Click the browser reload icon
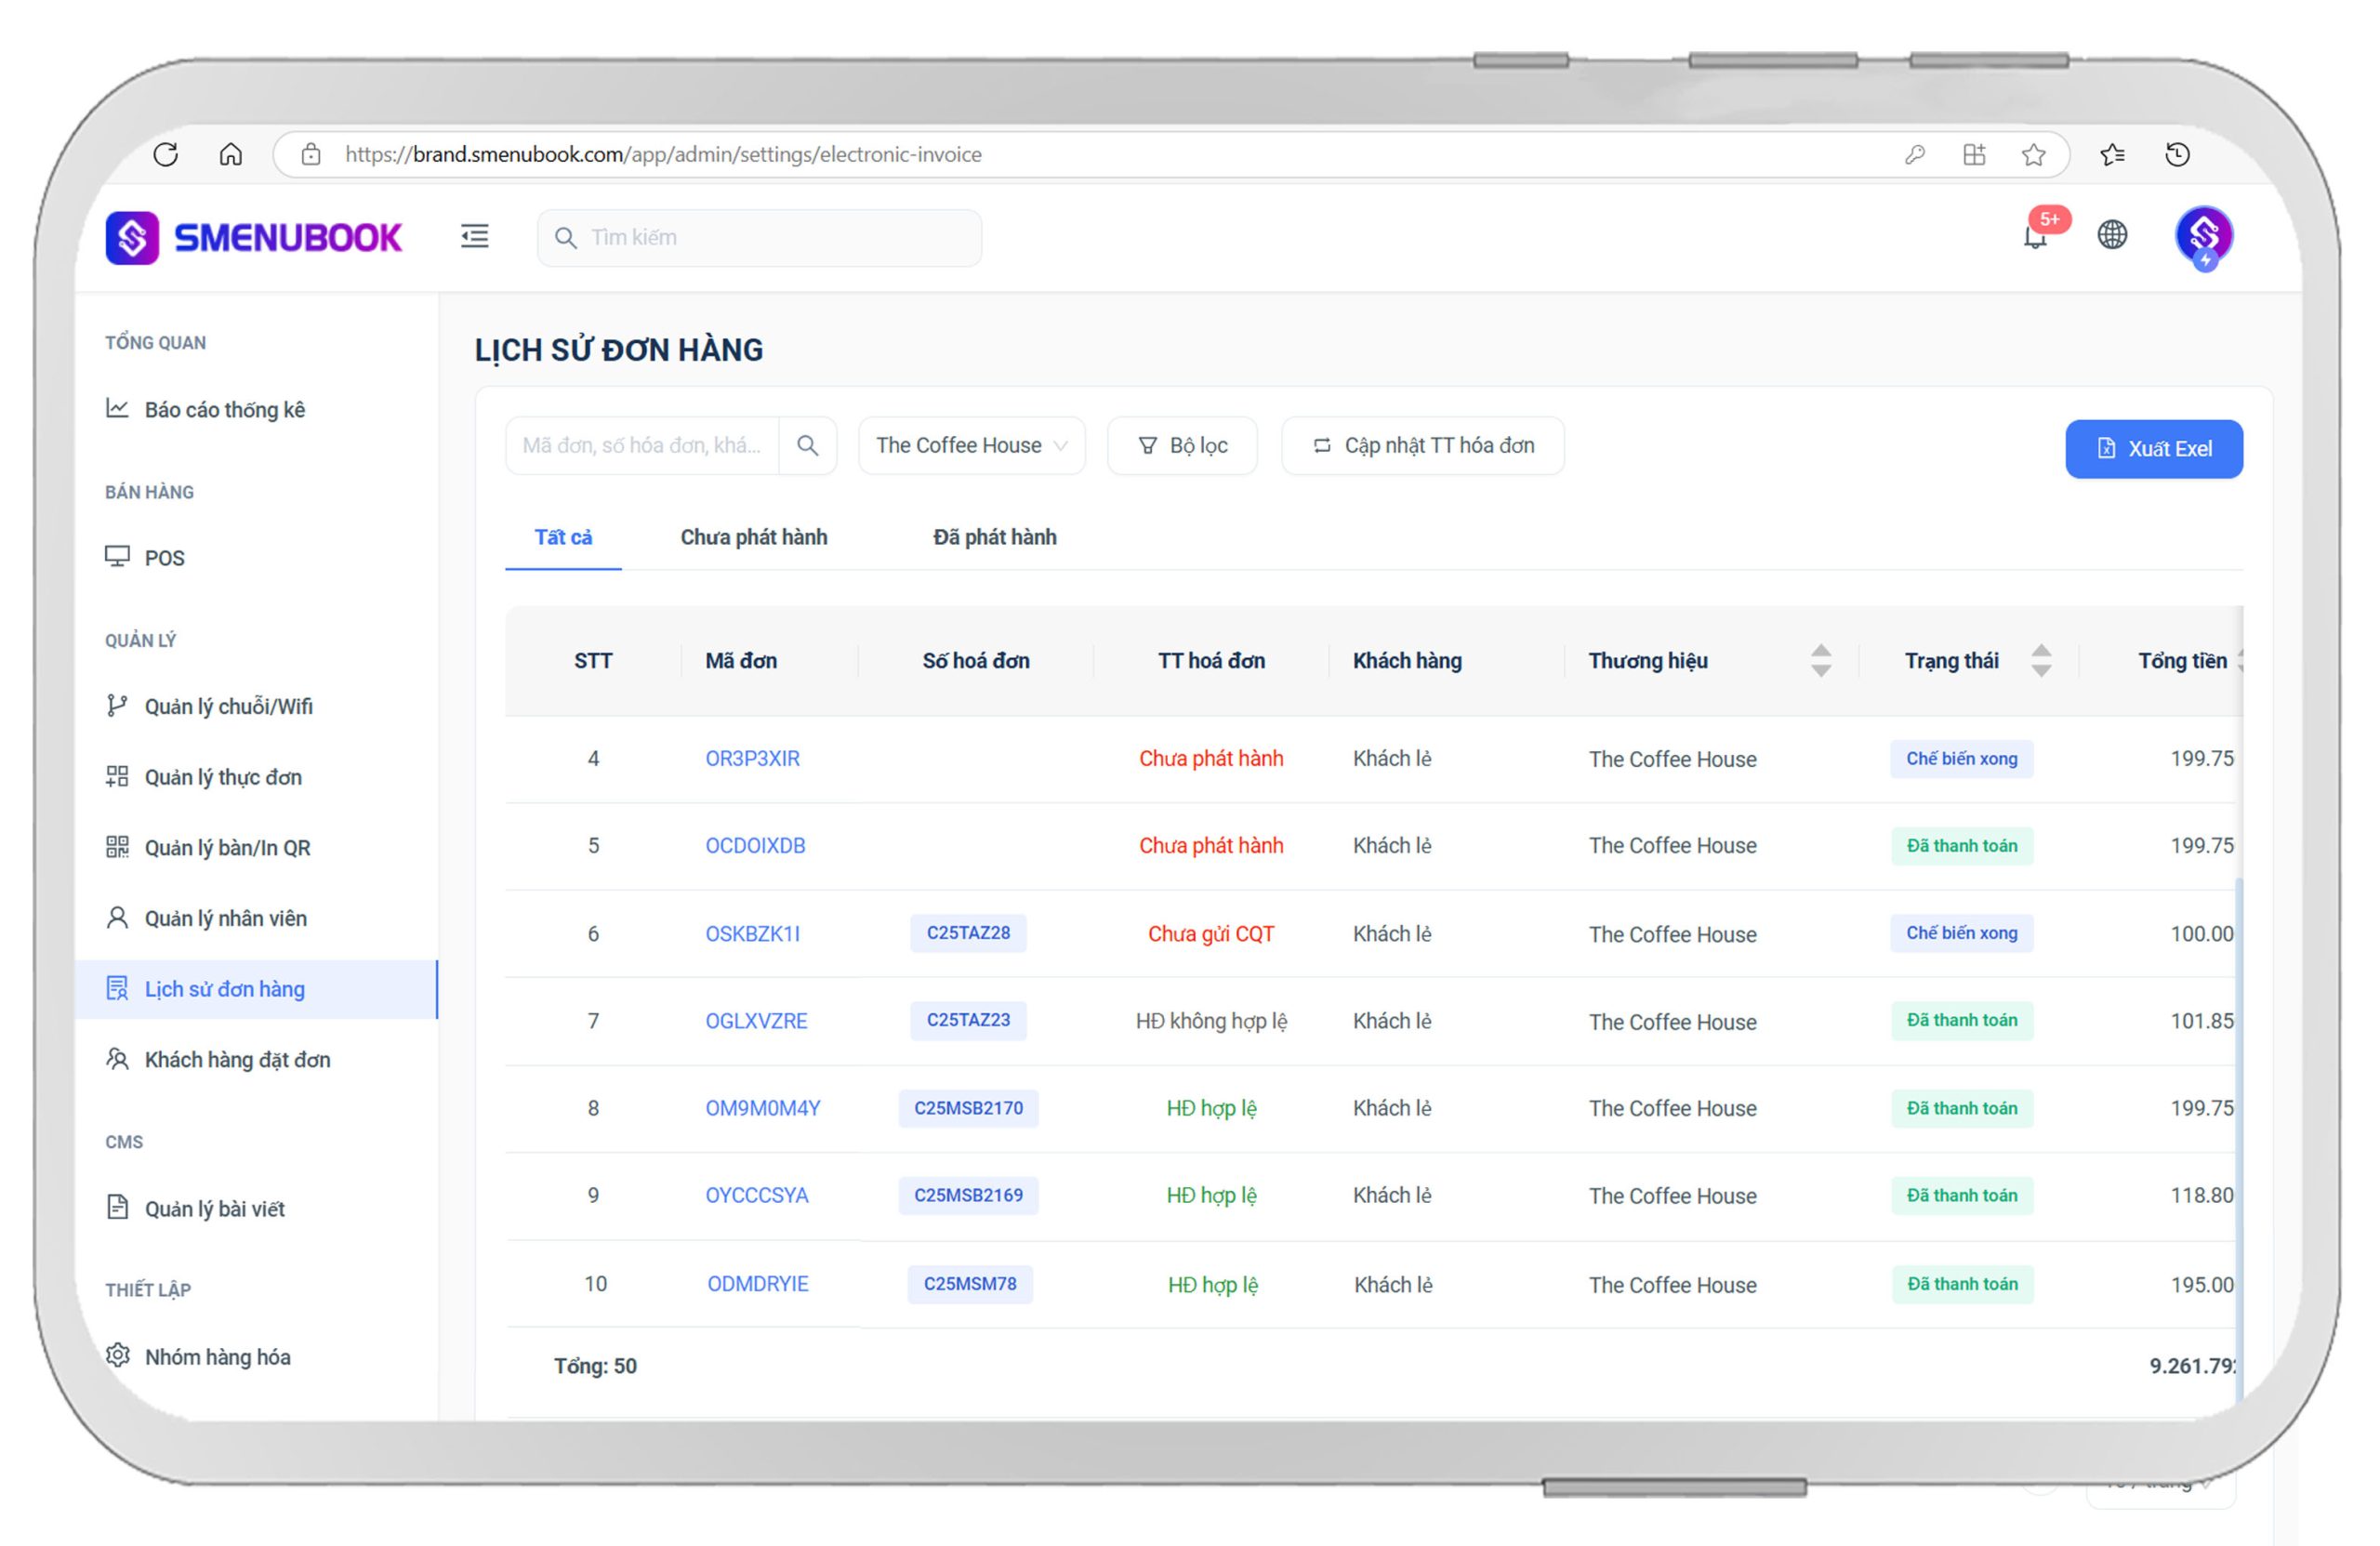The height and width of the screenshot is (1546, 2380). [x=166, y=154]
